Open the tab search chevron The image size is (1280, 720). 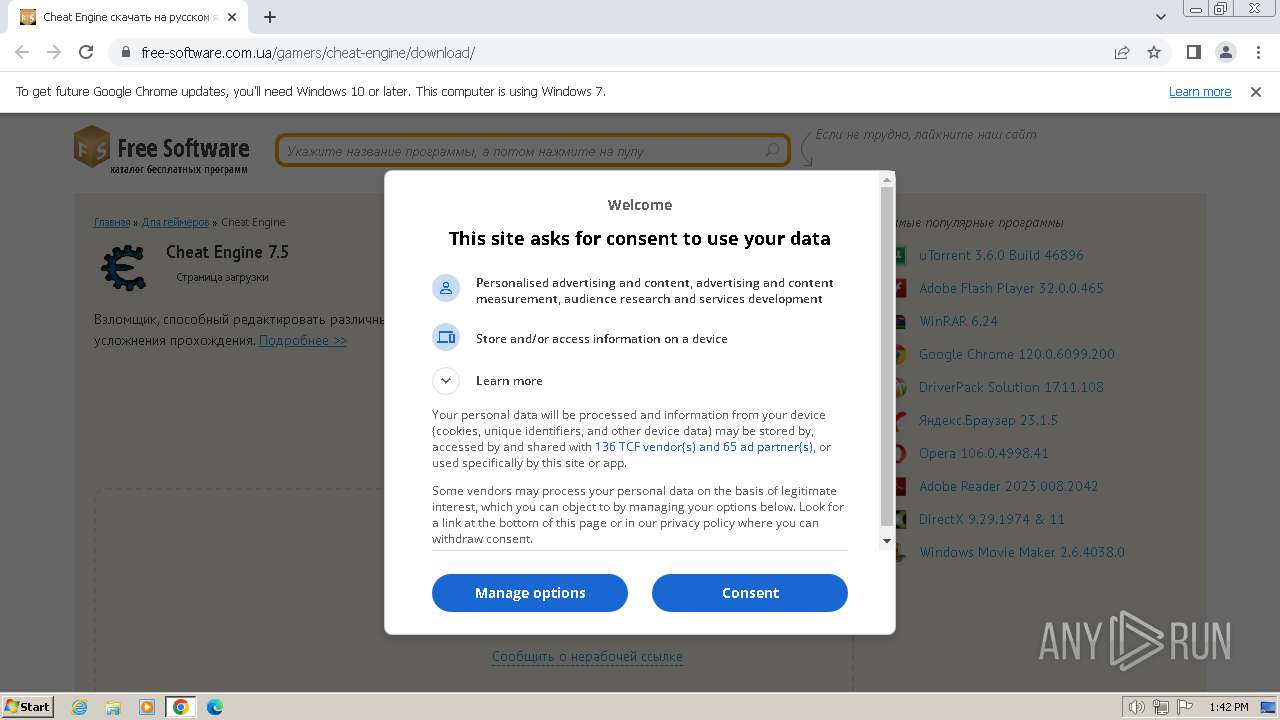click(x=1160, y=17)
